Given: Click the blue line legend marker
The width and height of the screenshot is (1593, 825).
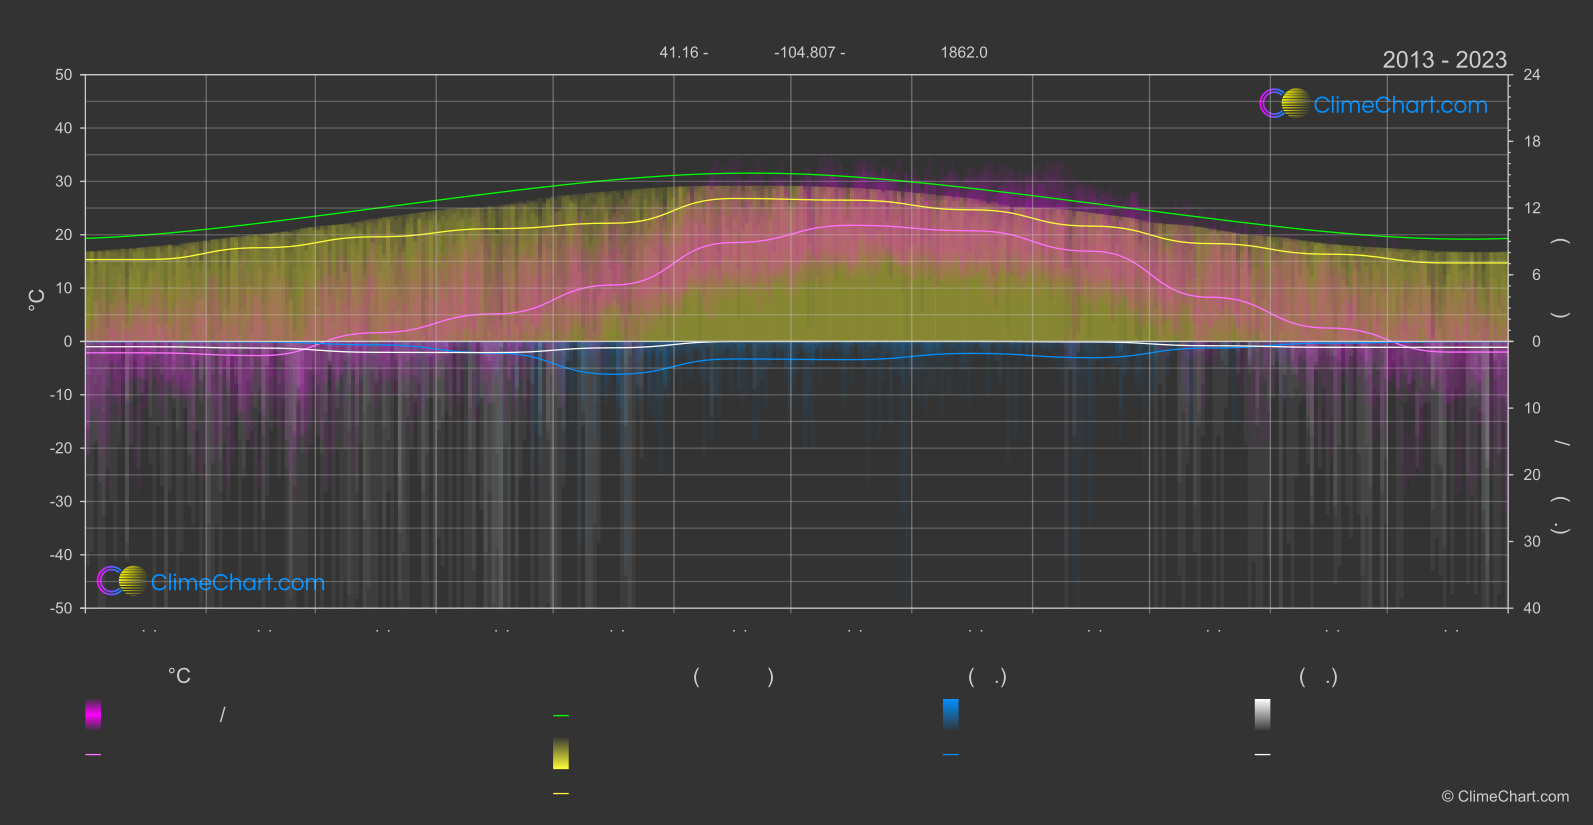Looking at the screenshot, I should pyautogui.click(x=951, y=755).
